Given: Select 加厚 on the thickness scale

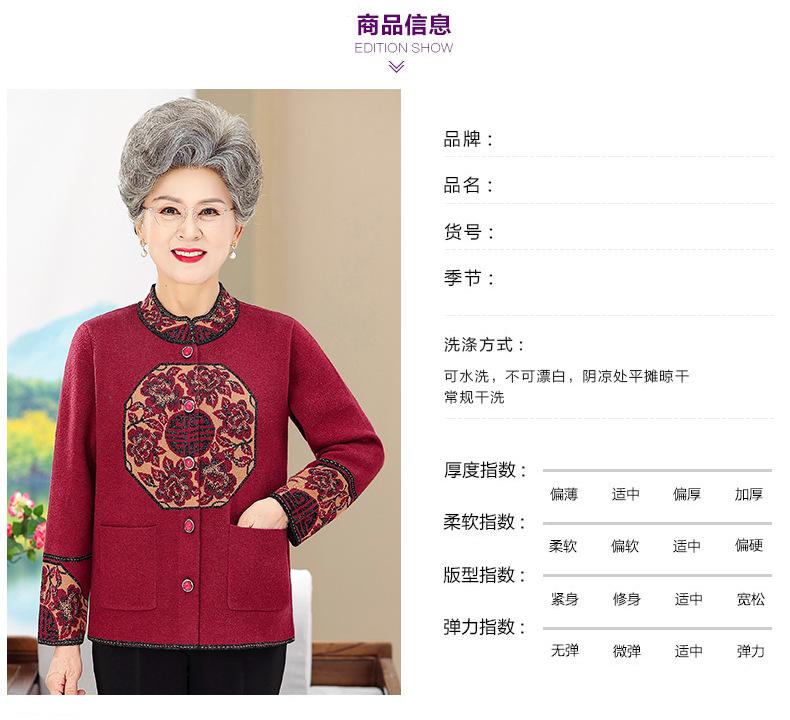Looking at the screenshot, I should [x=749, y=494].
